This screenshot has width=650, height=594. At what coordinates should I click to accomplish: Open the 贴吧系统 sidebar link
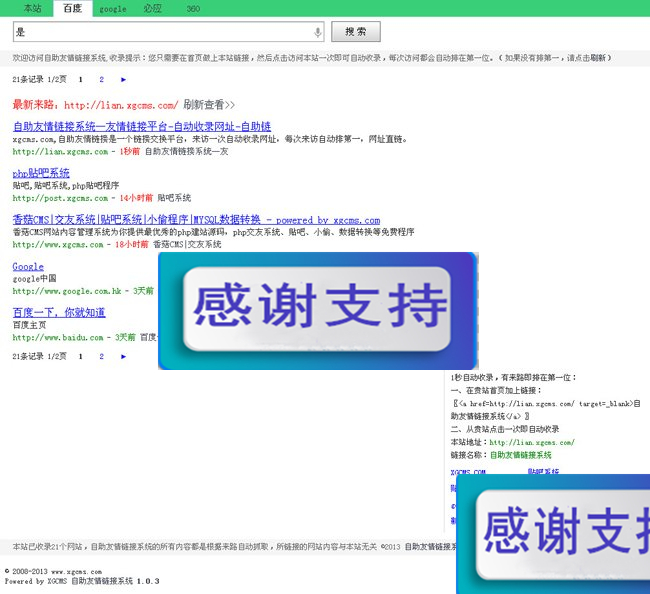click(x=543, y=471)
